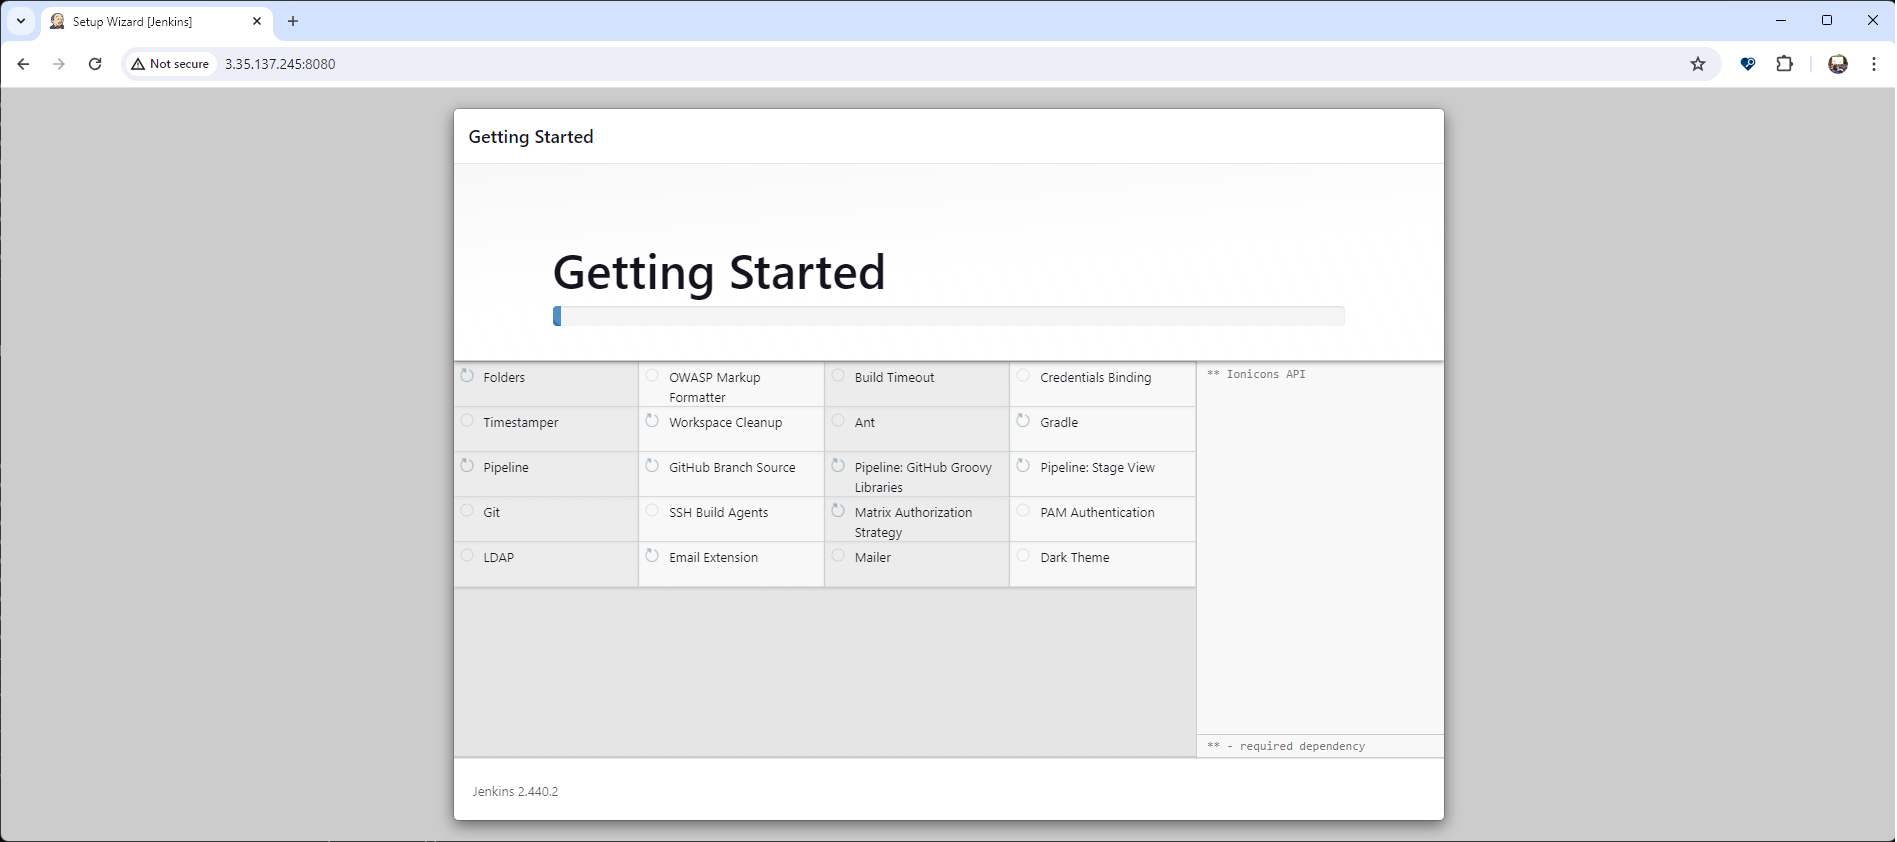
Task: Click the Build Timeout status icon
Action: click(838, 376)
